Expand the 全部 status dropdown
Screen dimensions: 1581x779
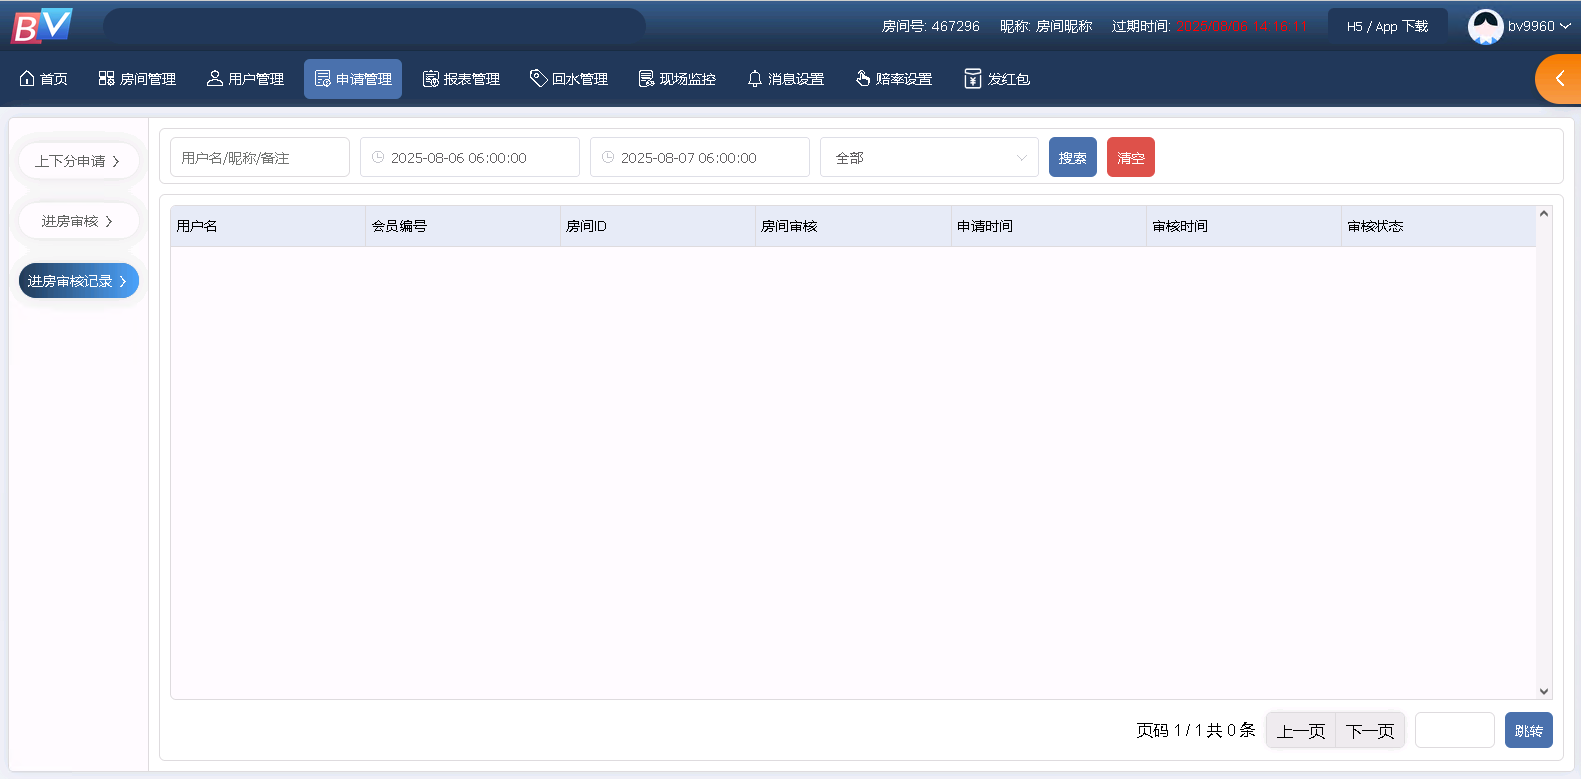929,158
